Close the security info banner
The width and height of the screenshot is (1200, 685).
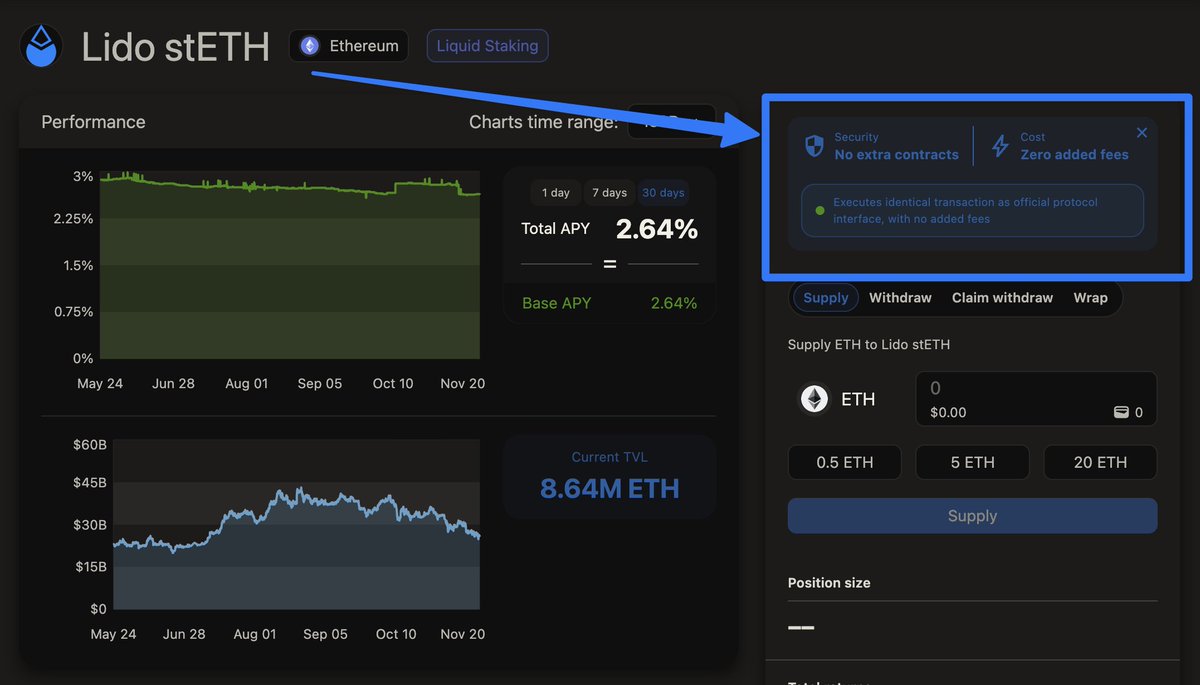point(1142,133)
